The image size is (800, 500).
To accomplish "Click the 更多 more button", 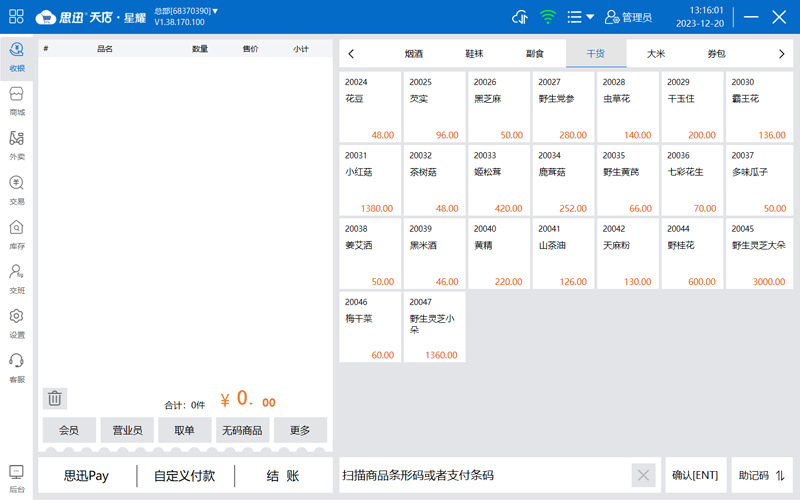I will tap(300, 430).
